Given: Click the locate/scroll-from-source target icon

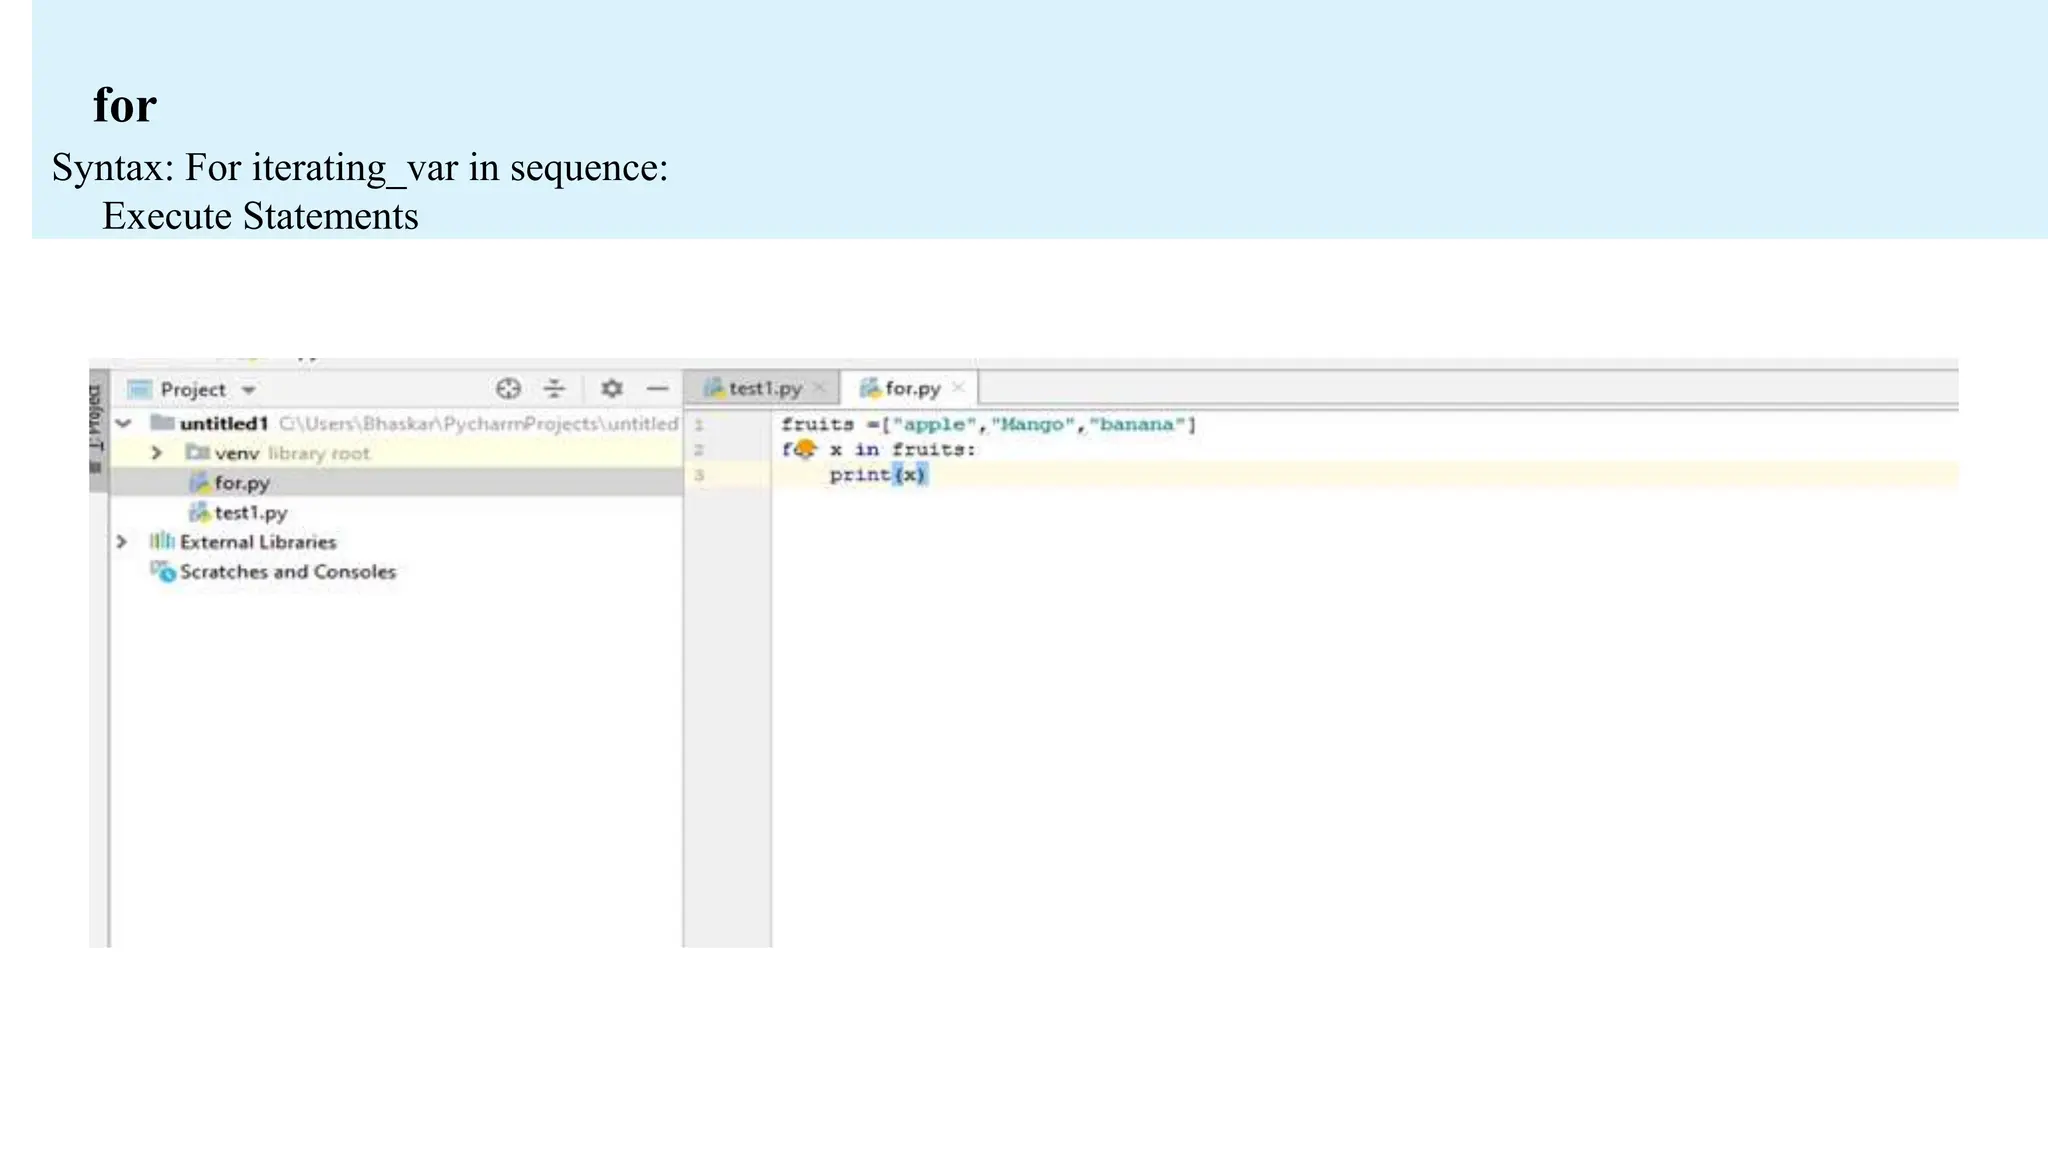Looking at the screenshot, I should pyautogui.click(x=508, y=389).
